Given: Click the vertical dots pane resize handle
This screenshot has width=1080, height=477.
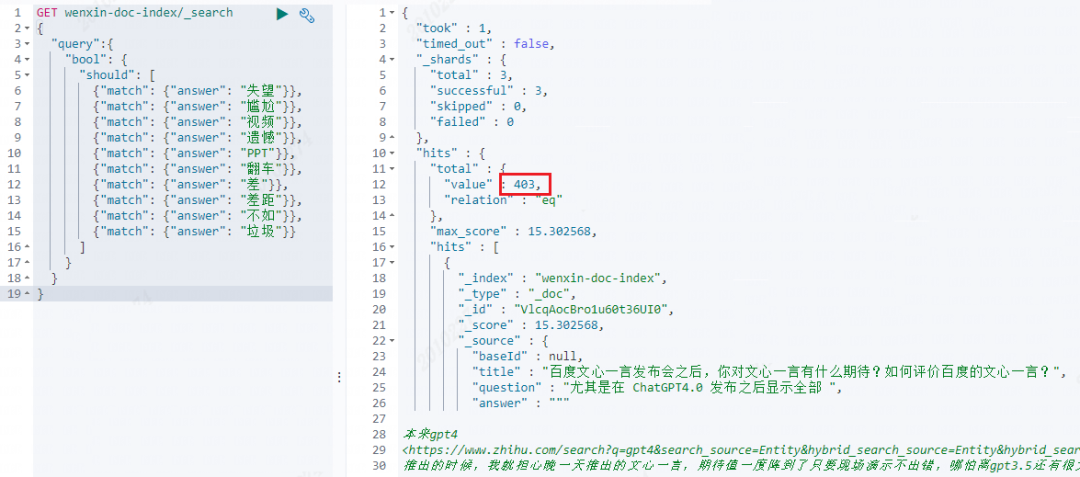Looking at the screenshot, I should tap(338, 377).
